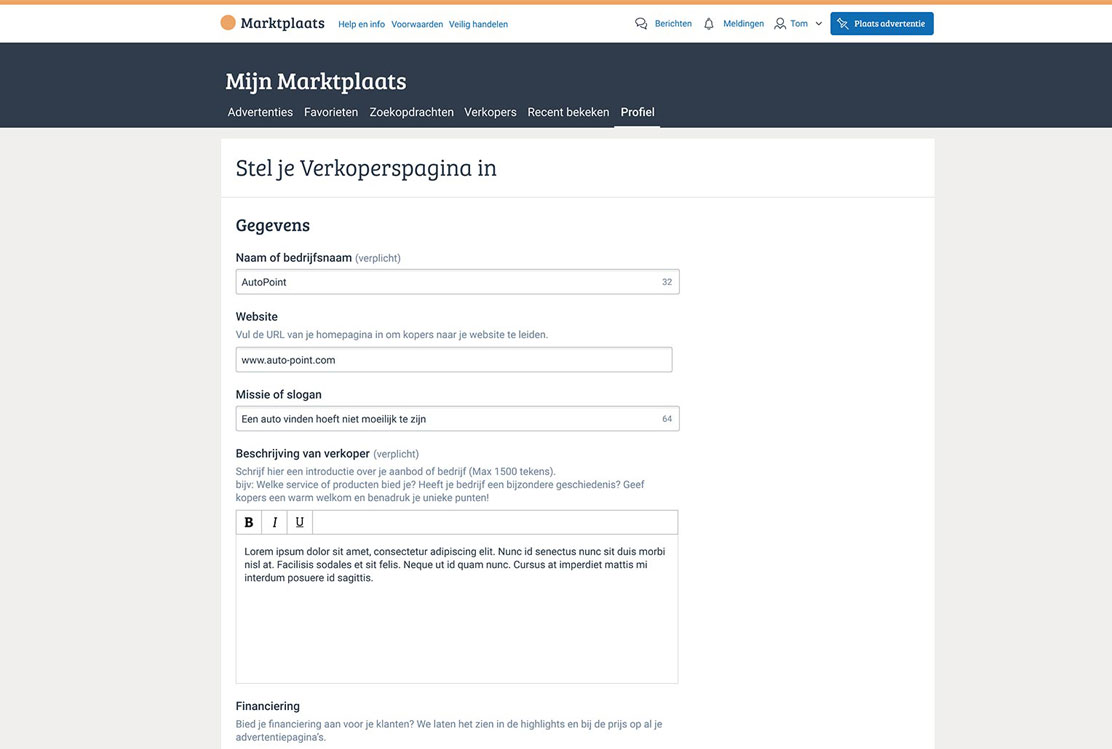Go to the Zoekopdrachten tab
Image resolution: width=1112 pixels, height=749 pixels.
point(411,112)
